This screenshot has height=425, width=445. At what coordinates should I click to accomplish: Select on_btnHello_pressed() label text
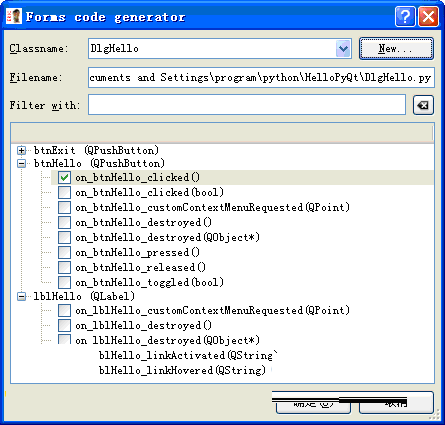137,252
